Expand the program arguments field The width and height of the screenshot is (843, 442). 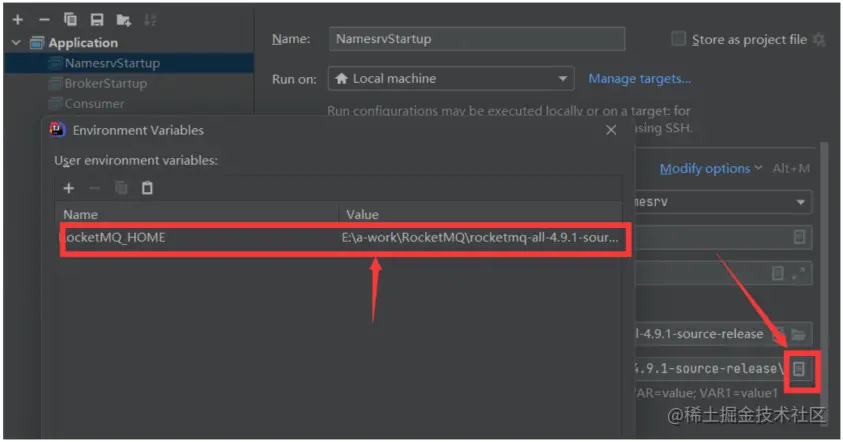pyautogui.click(x=798, y=273)
